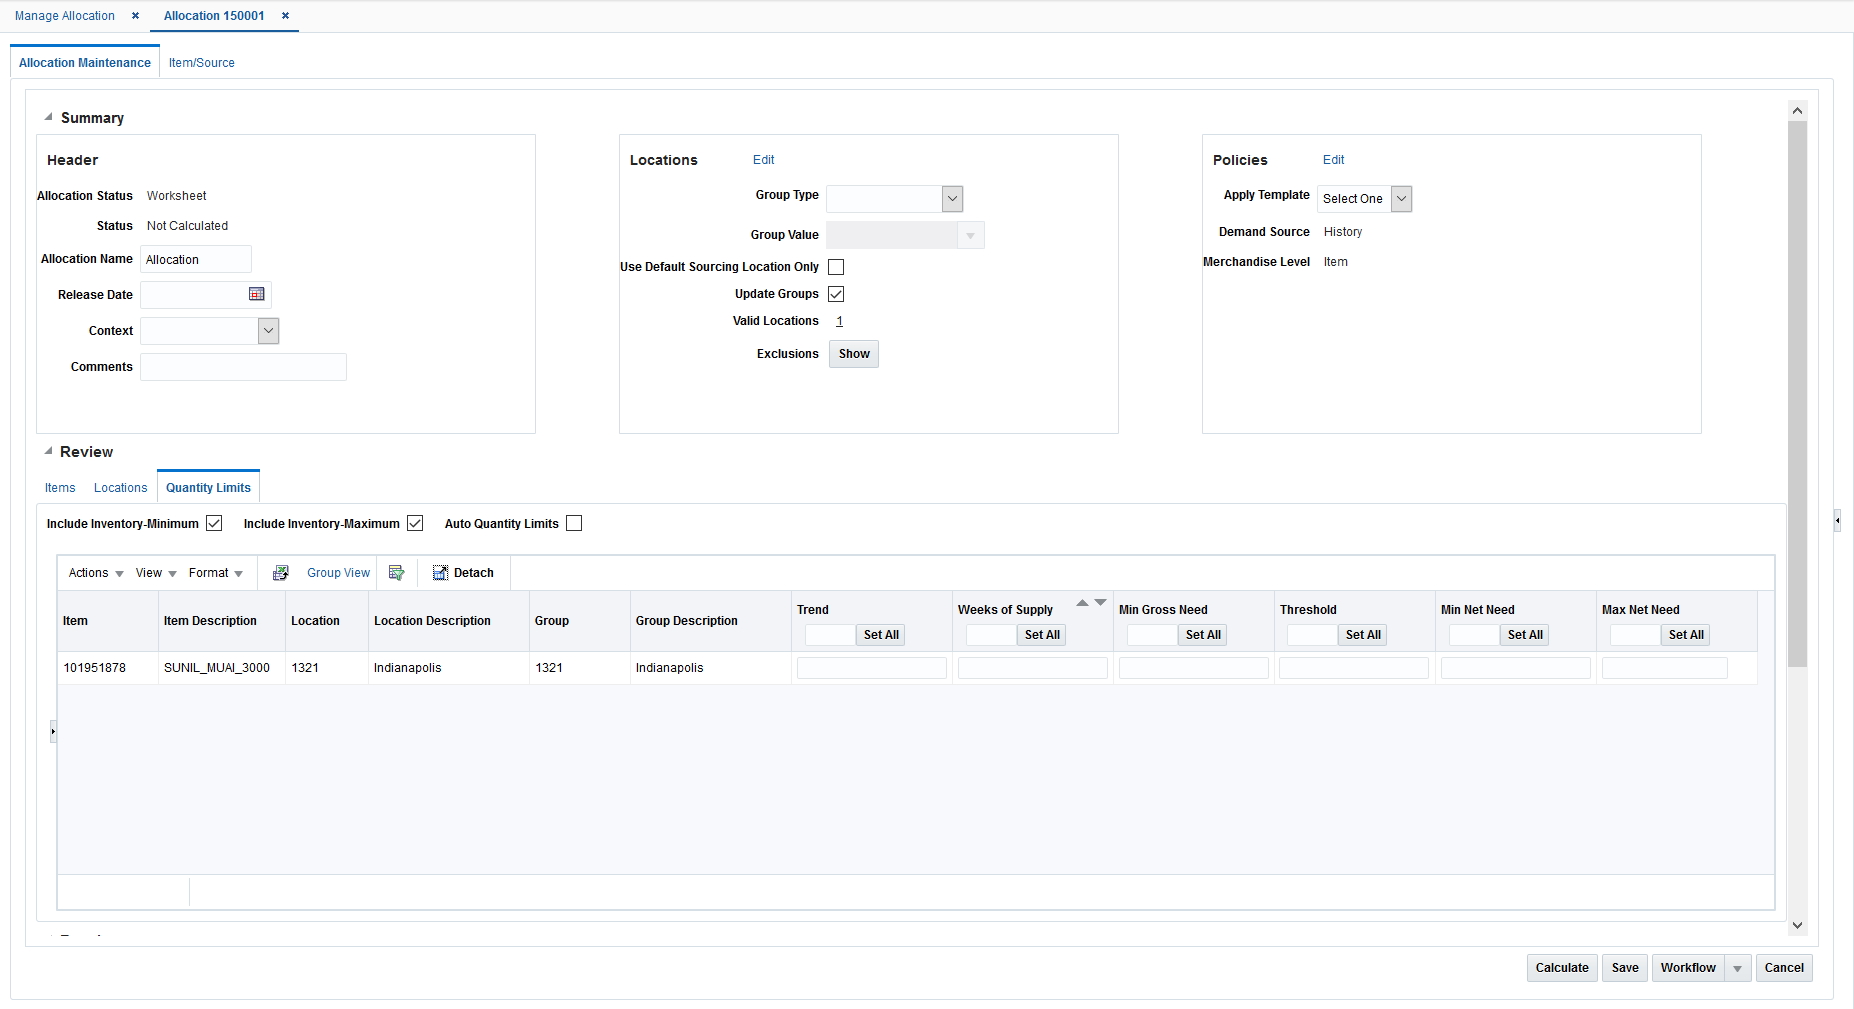Detach the Quantity Limits table
This screenshot has height=1009, width=1854.
463,572
